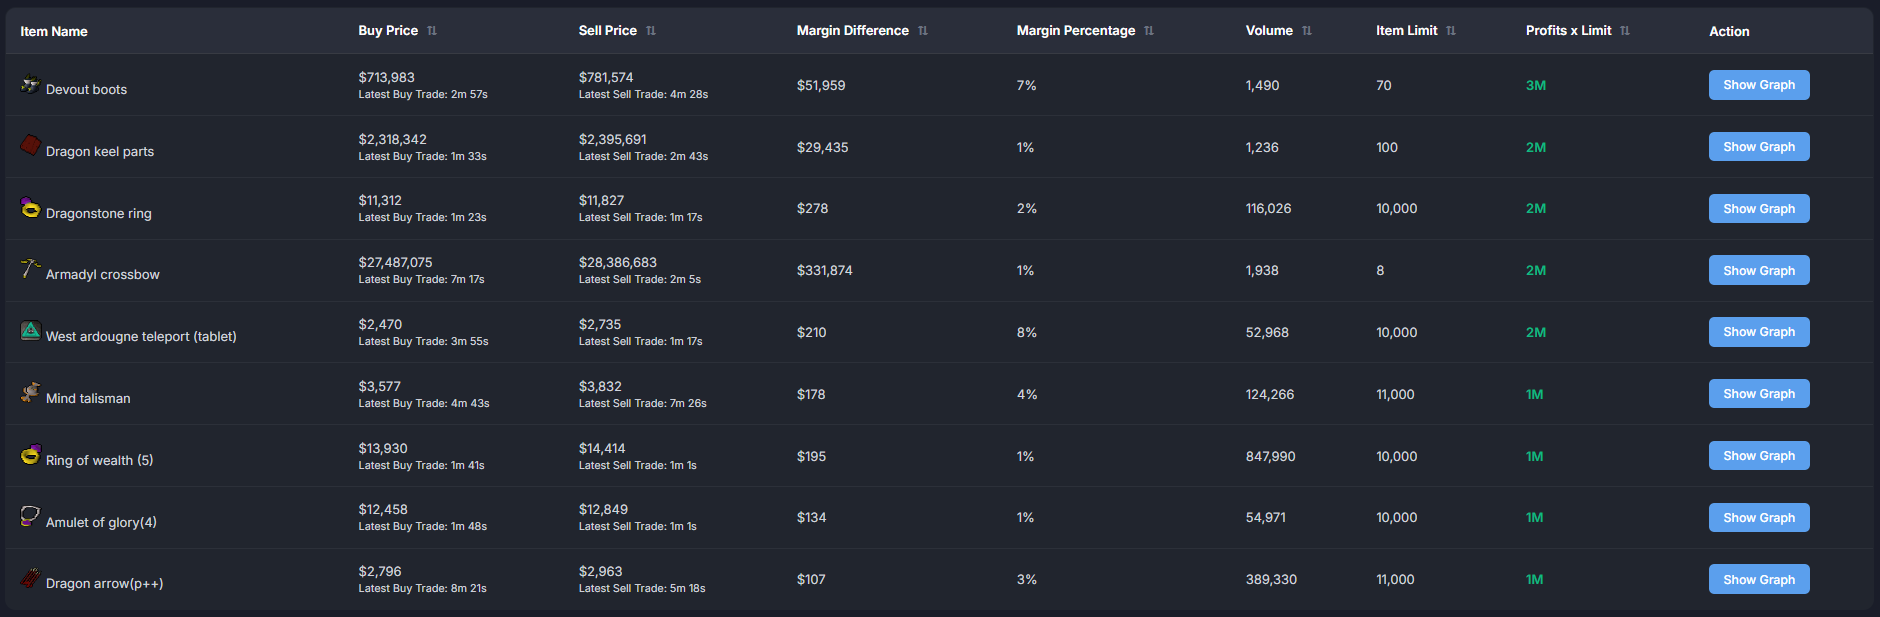Click the Mind talisman item icon
Screen dimensions: 1880x617
pos(31,393)
